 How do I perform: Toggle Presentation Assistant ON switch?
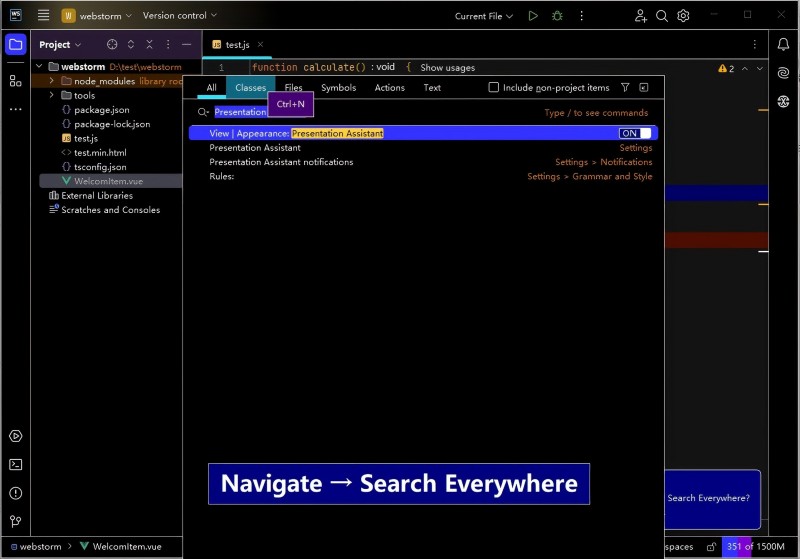[x=635, y=133]
